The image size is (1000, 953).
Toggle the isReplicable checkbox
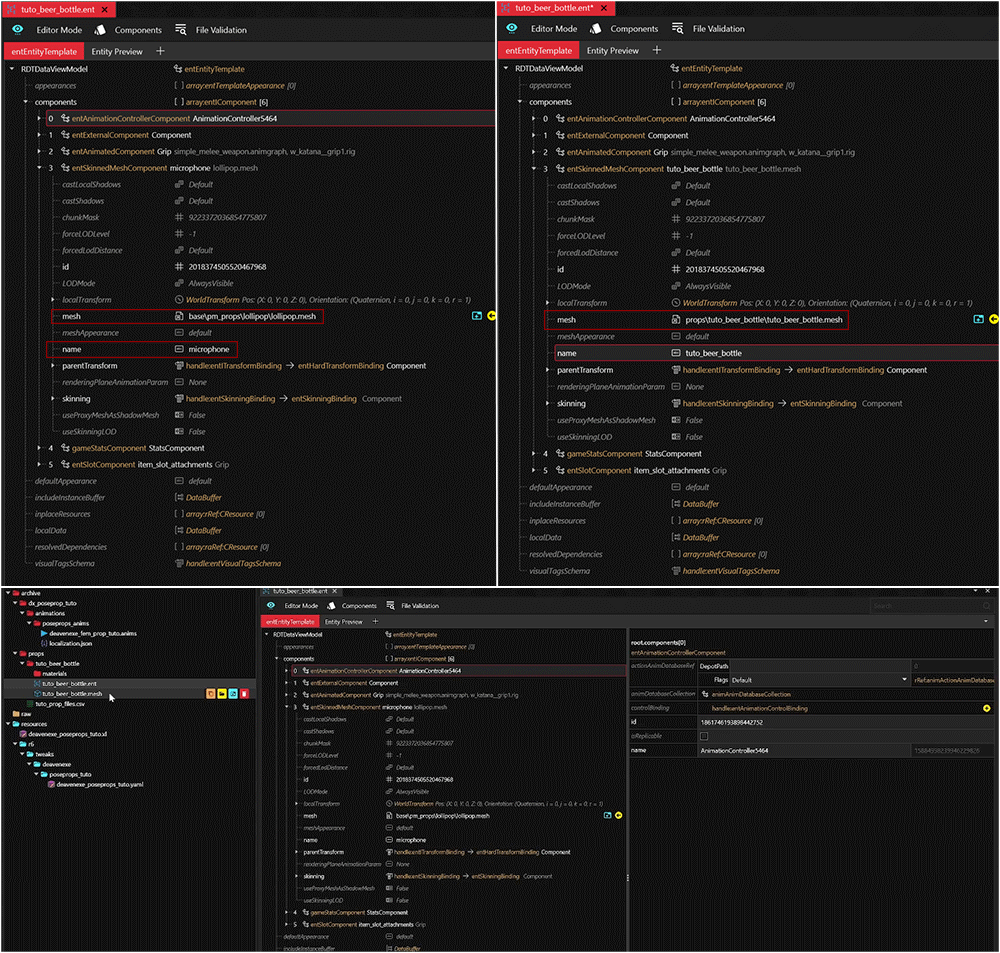pos(703,736)
